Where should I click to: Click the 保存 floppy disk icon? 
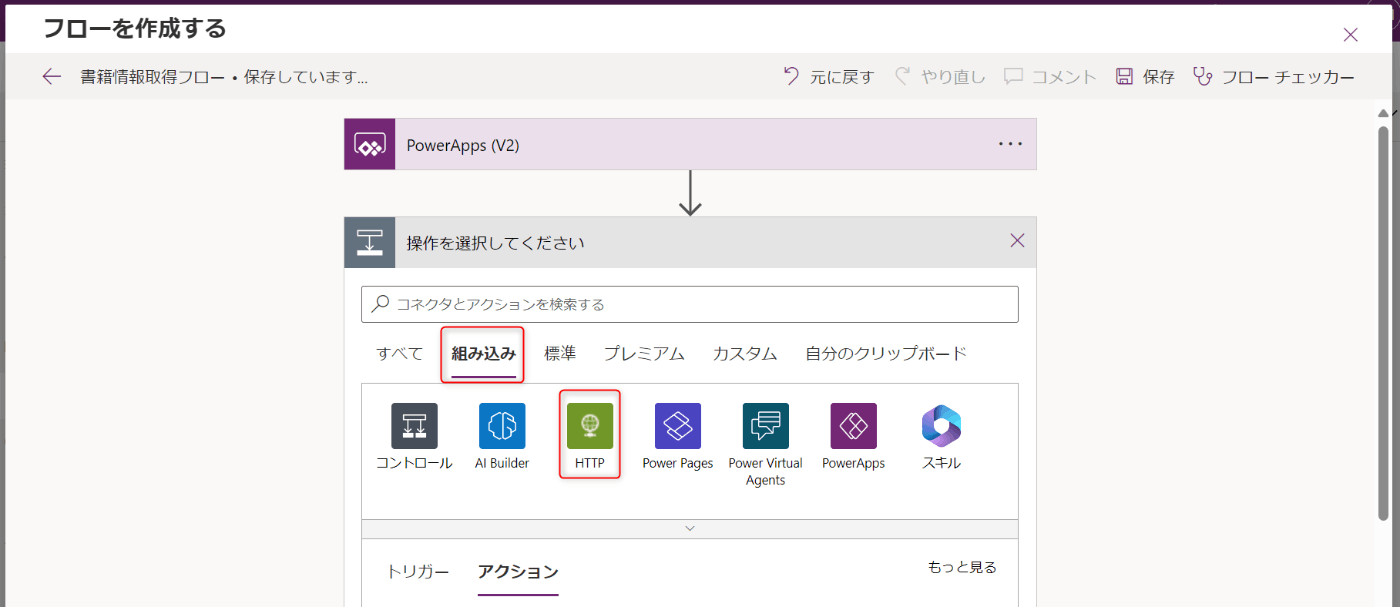tap(1124, 76)
